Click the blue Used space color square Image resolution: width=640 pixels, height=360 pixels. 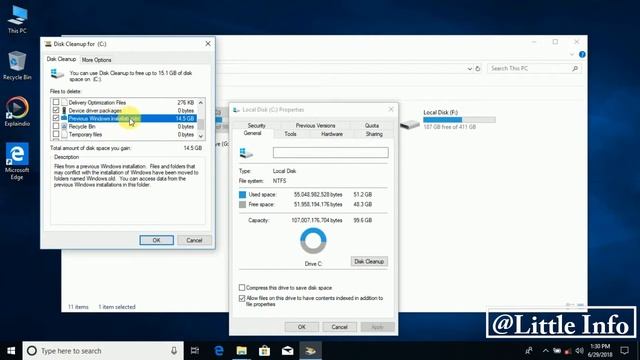coord(242,195)
